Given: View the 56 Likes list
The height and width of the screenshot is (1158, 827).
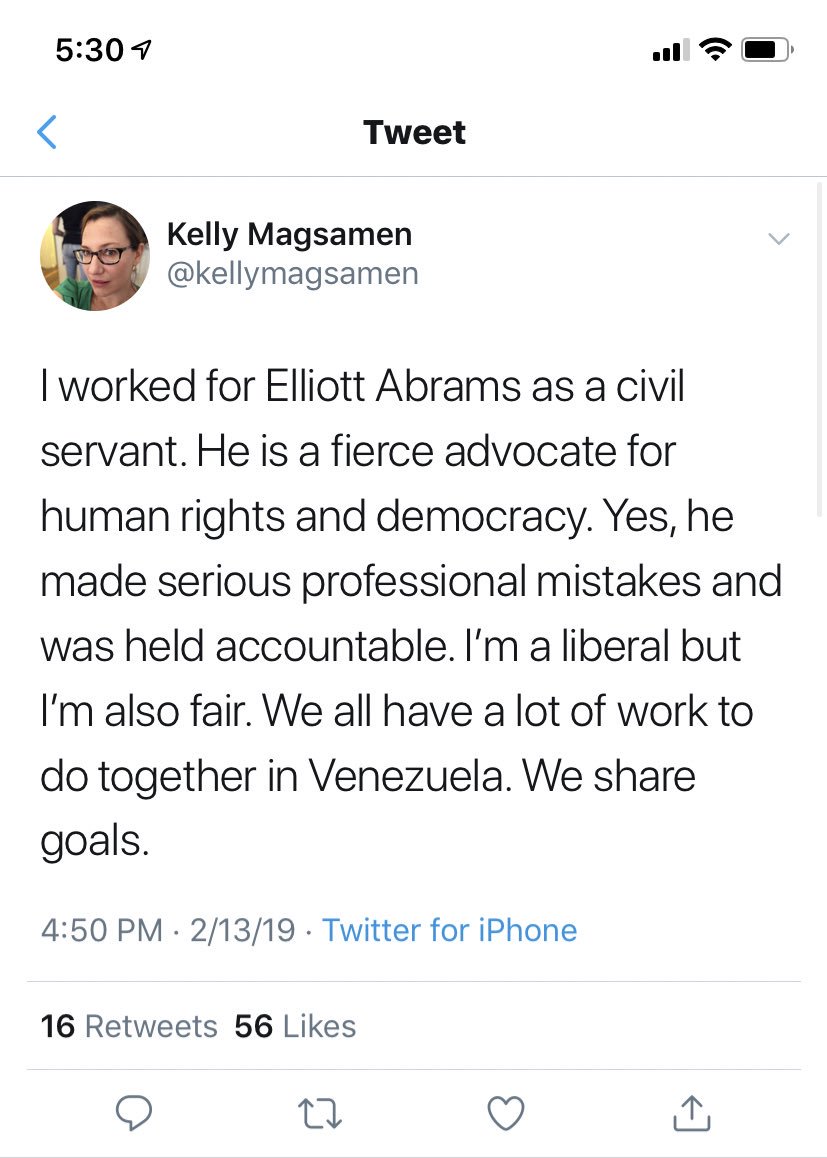Looking at the screenshot, I should coord(295,1026).
